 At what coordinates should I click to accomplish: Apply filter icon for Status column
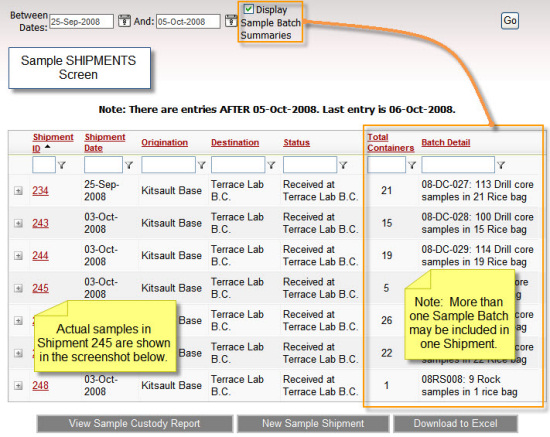[343, 165]
